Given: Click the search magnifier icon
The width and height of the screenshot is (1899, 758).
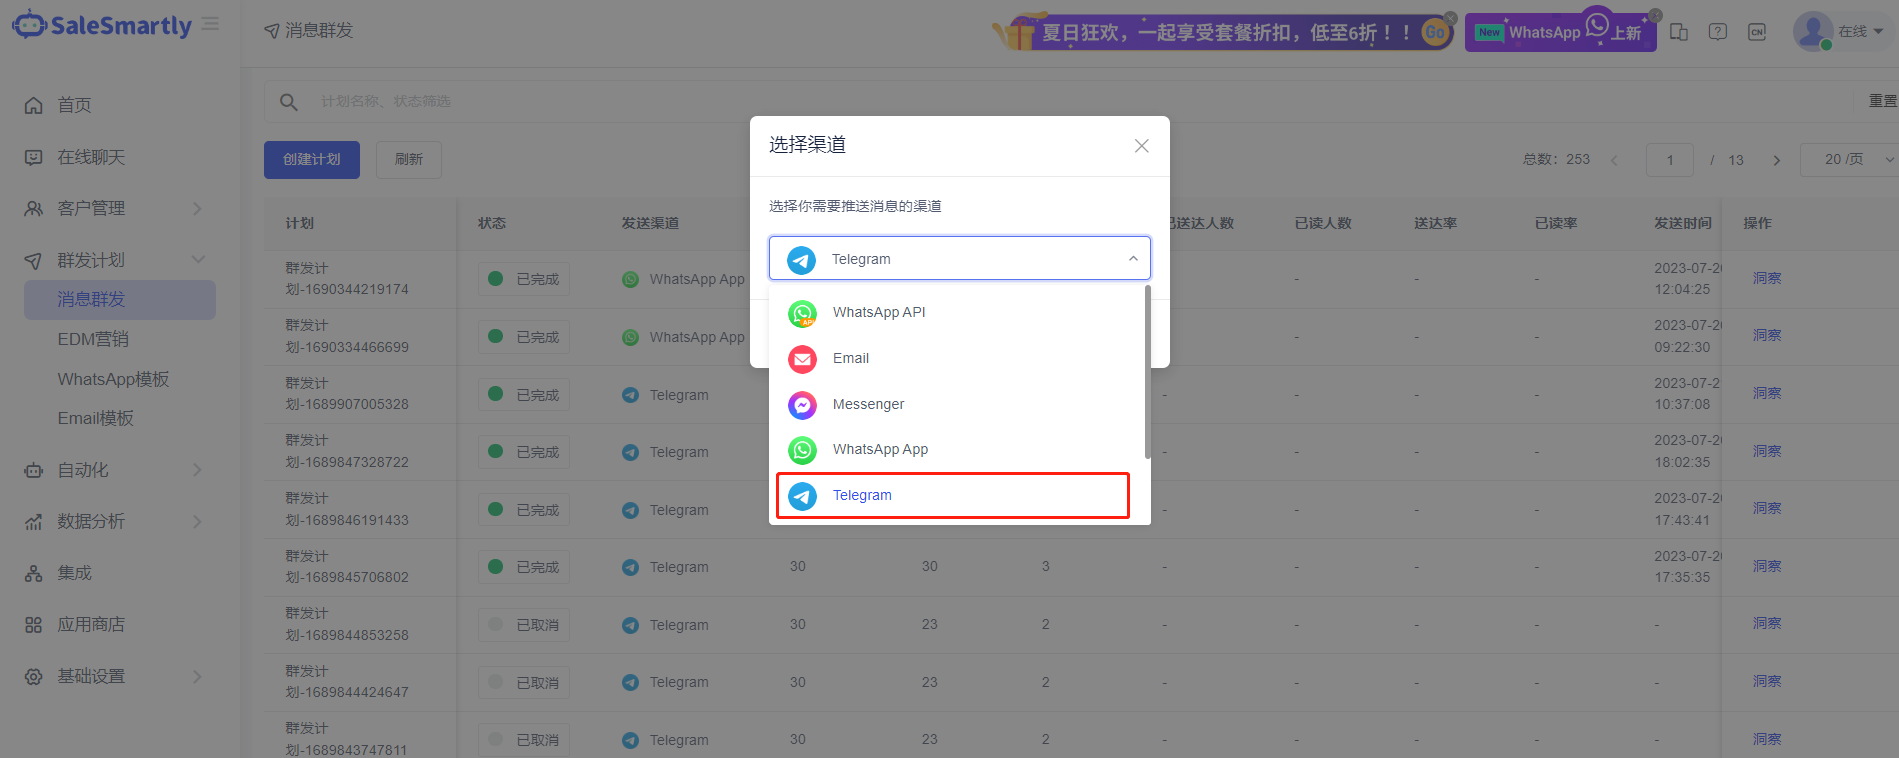Looking at the screenshot, I should click(x=289, y=102).
